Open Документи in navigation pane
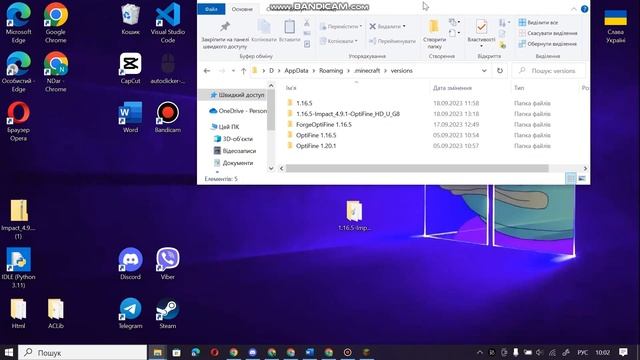Viewport: 640px width, 360px height. pyautogui.click(x=233, y=163)
